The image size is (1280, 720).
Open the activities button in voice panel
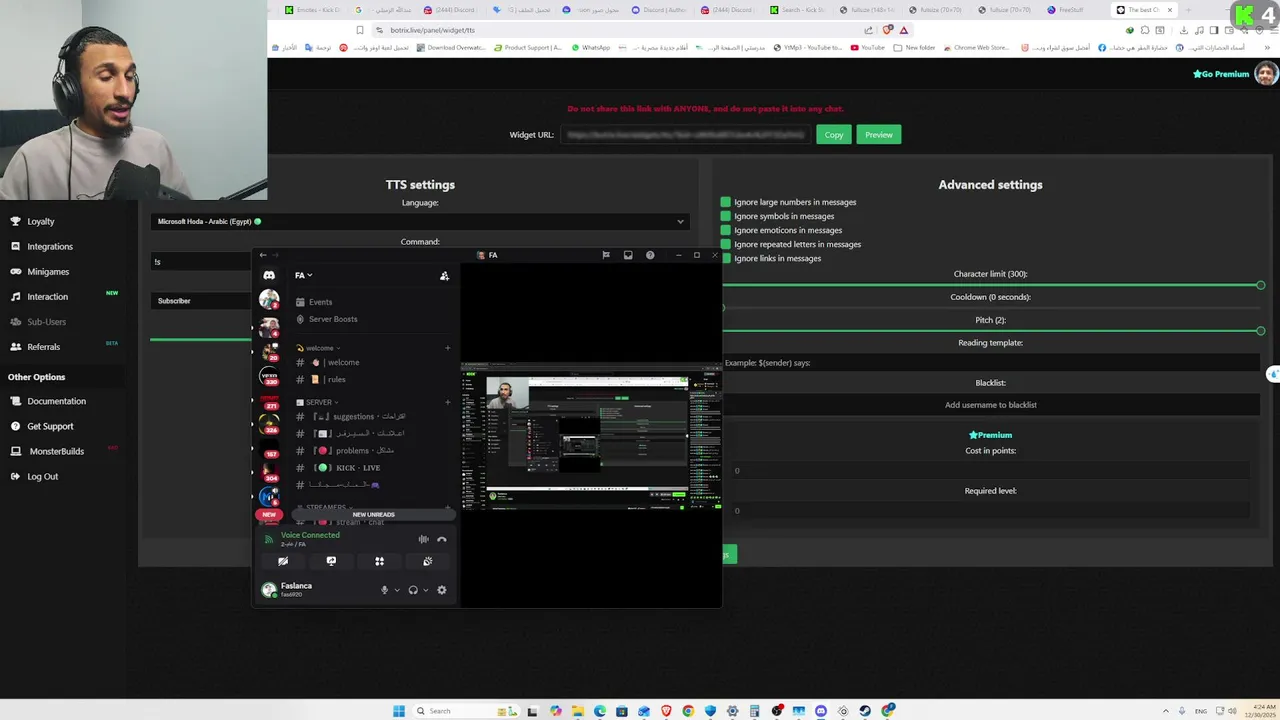pyautogui.click(x=379, y=561)
